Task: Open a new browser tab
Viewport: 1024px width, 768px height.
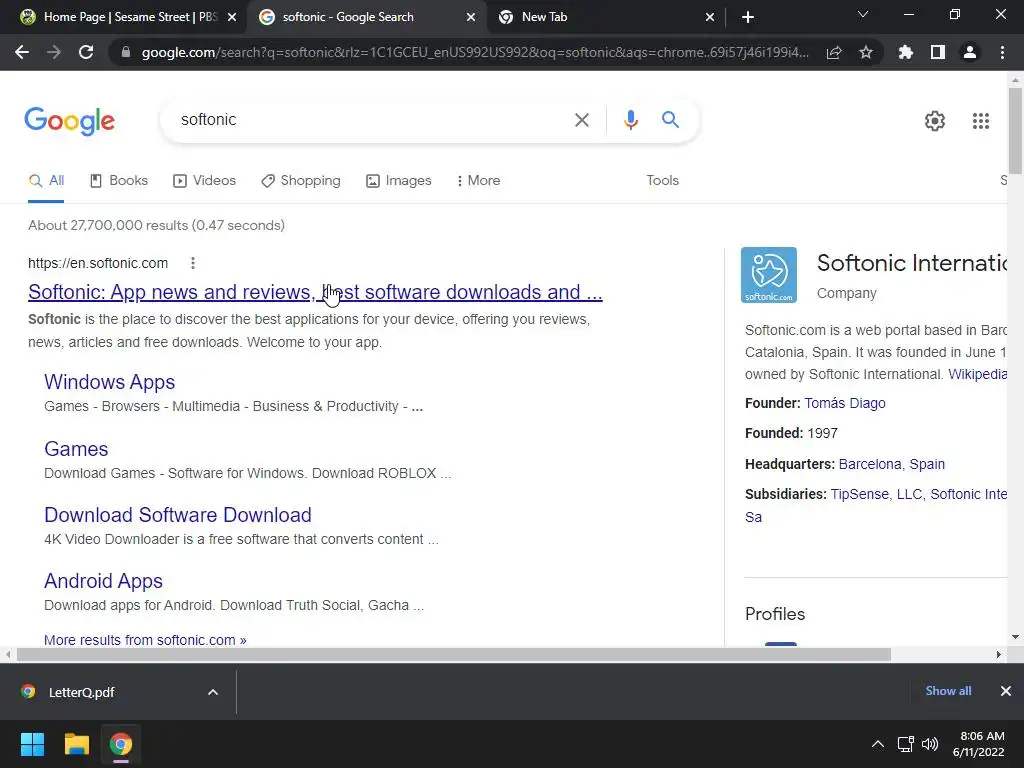Action: [748, 17]
